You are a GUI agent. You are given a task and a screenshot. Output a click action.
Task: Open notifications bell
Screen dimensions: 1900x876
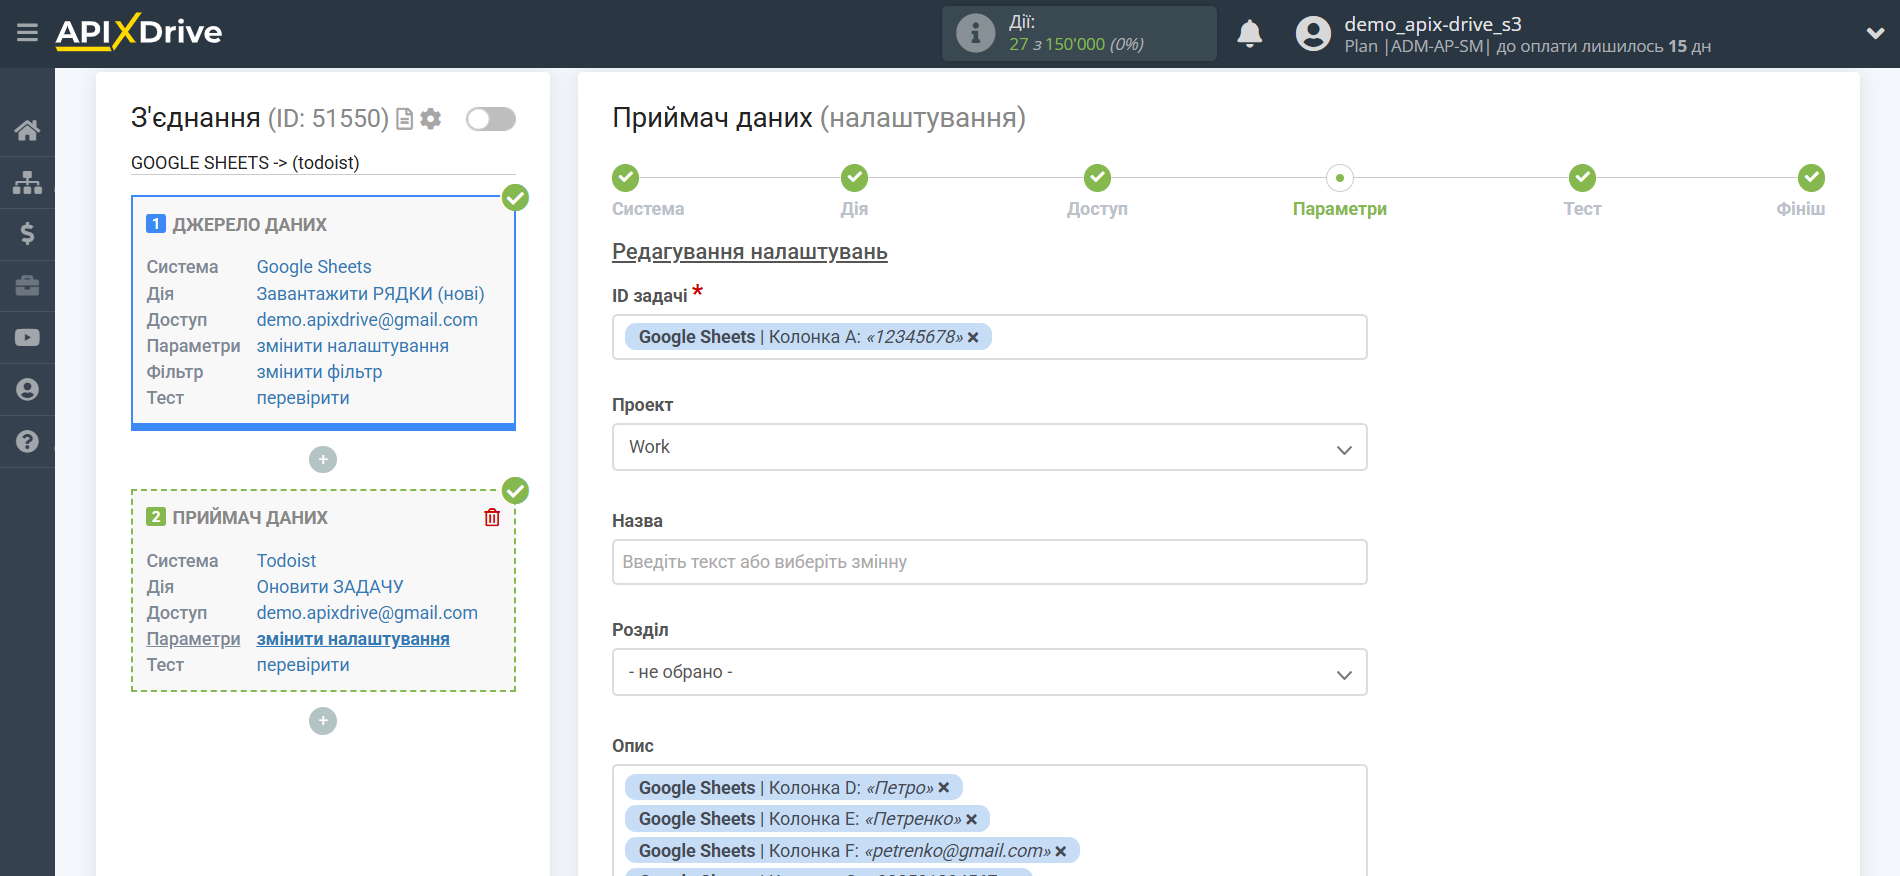point(1249,33)
